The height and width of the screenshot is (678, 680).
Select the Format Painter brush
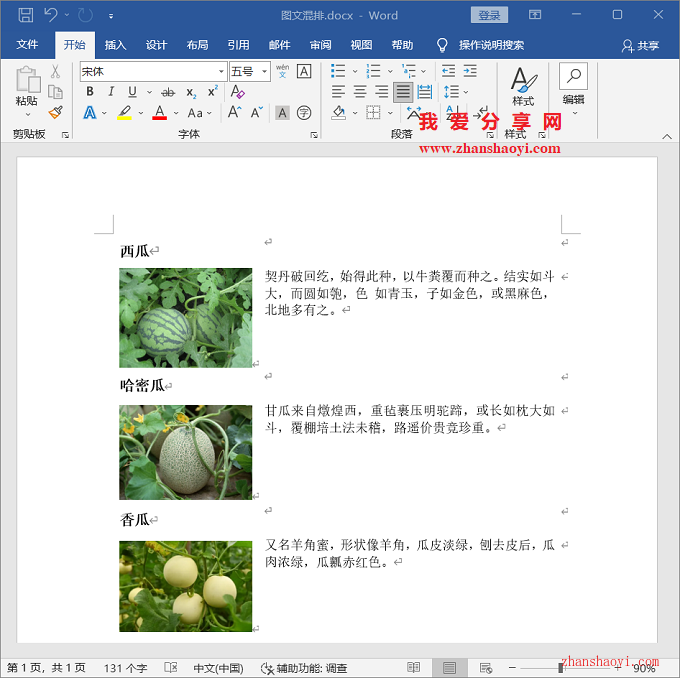pos(55,112)
